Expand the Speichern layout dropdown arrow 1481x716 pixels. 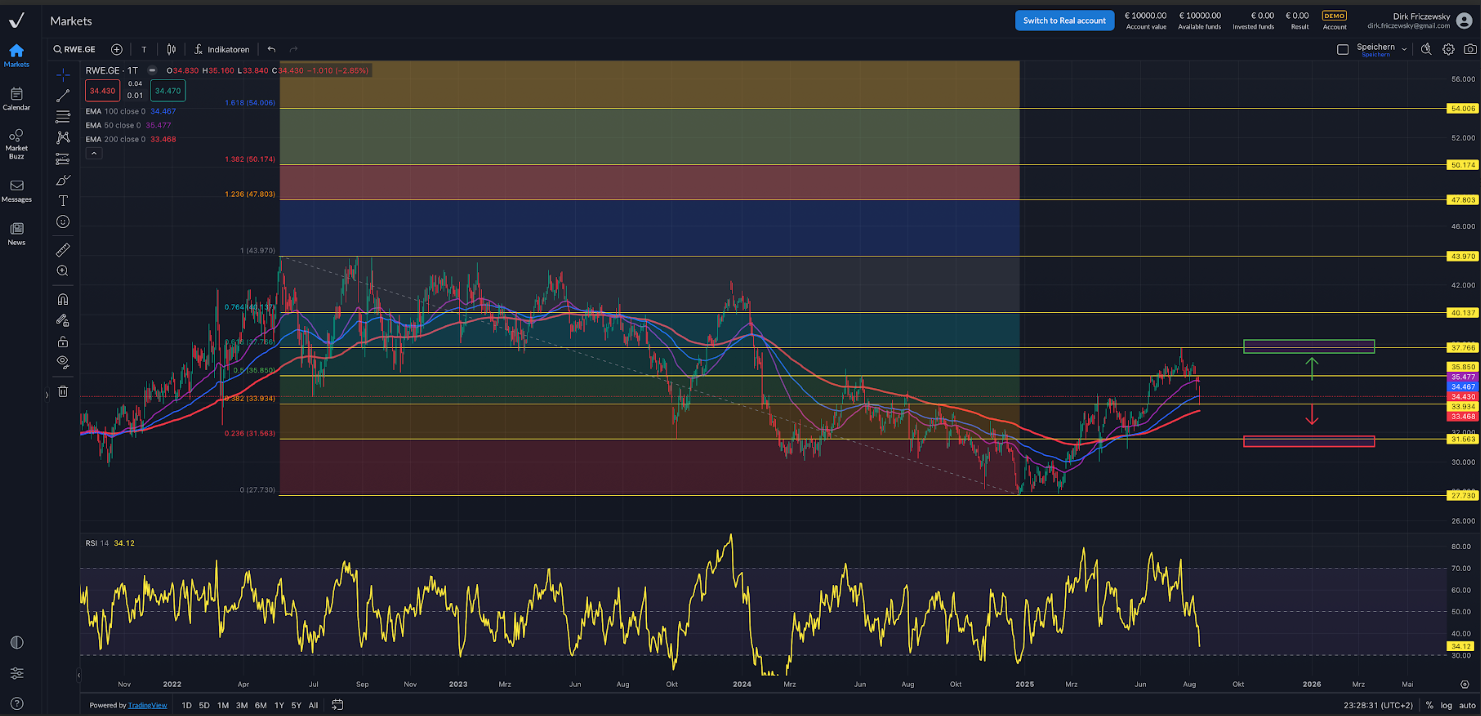click(1404, 49)
